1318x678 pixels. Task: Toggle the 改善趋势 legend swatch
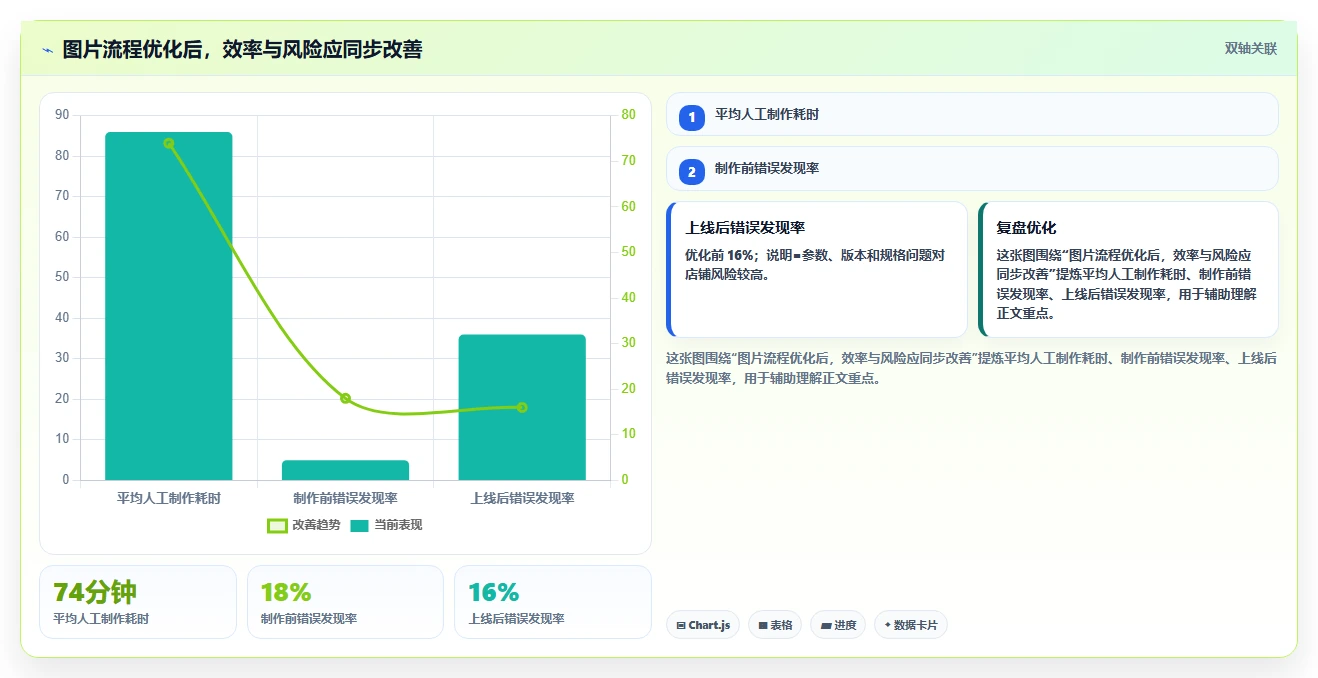pyautogui.click(x=278, y=525)
